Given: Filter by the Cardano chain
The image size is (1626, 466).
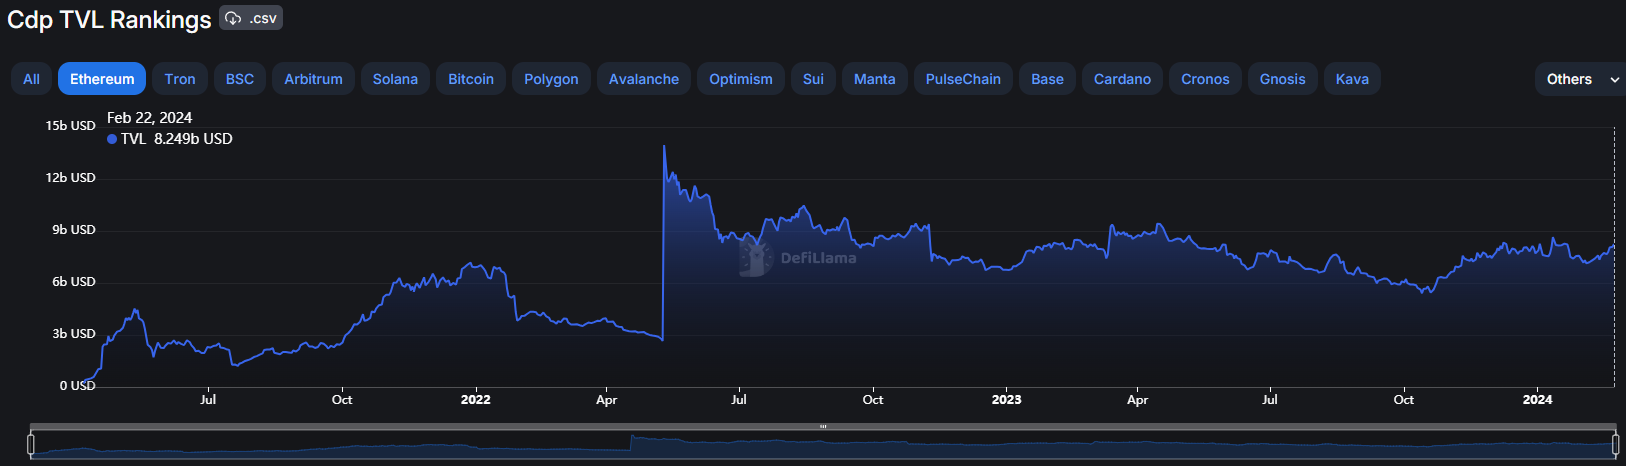Looking at the screenshot, I should coord(1122,79).
